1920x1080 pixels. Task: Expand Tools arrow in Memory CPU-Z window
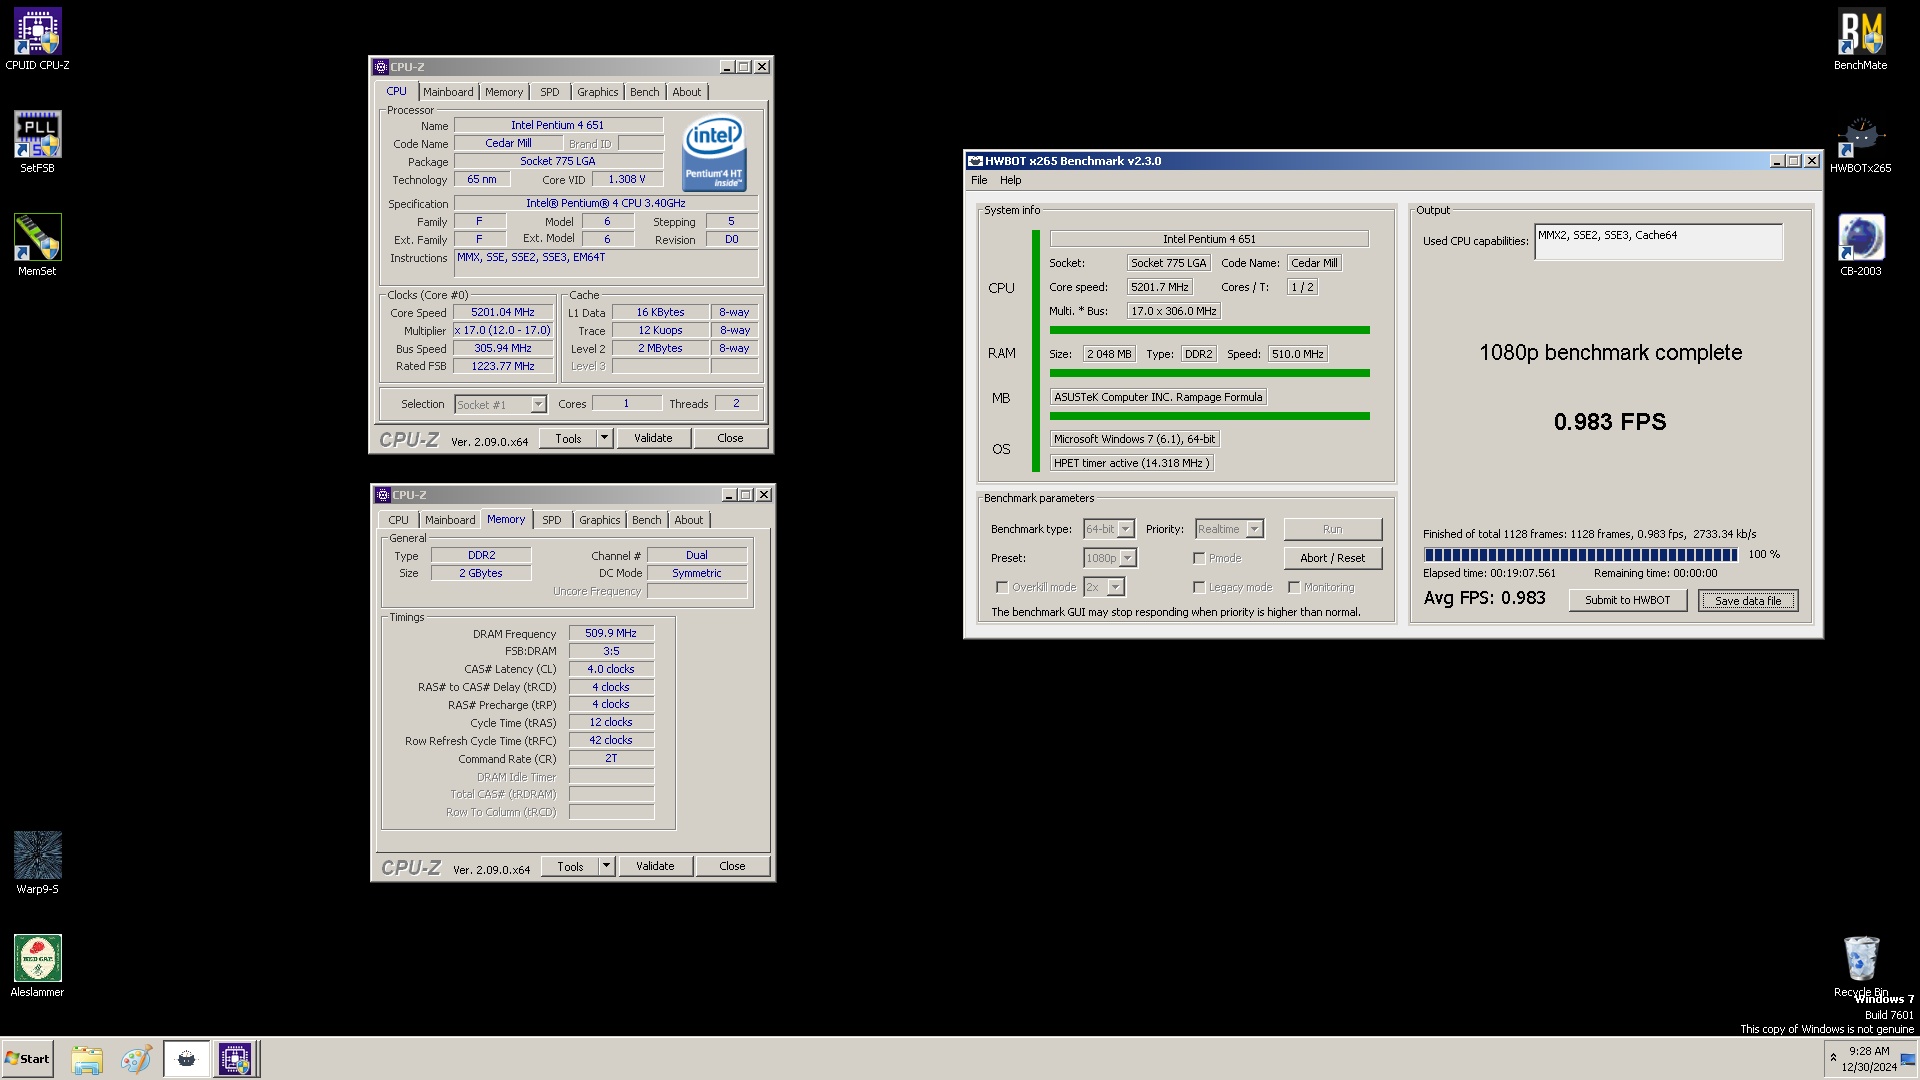606,866
